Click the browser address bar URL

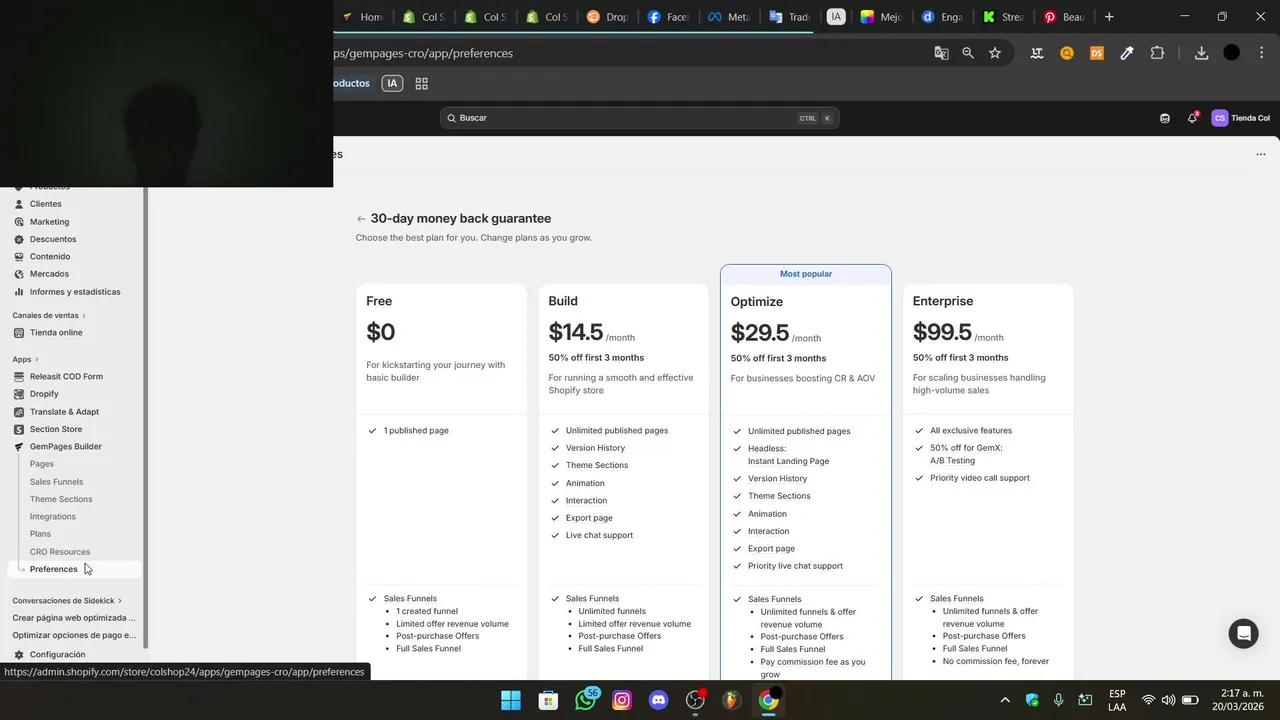pos(423,53)
